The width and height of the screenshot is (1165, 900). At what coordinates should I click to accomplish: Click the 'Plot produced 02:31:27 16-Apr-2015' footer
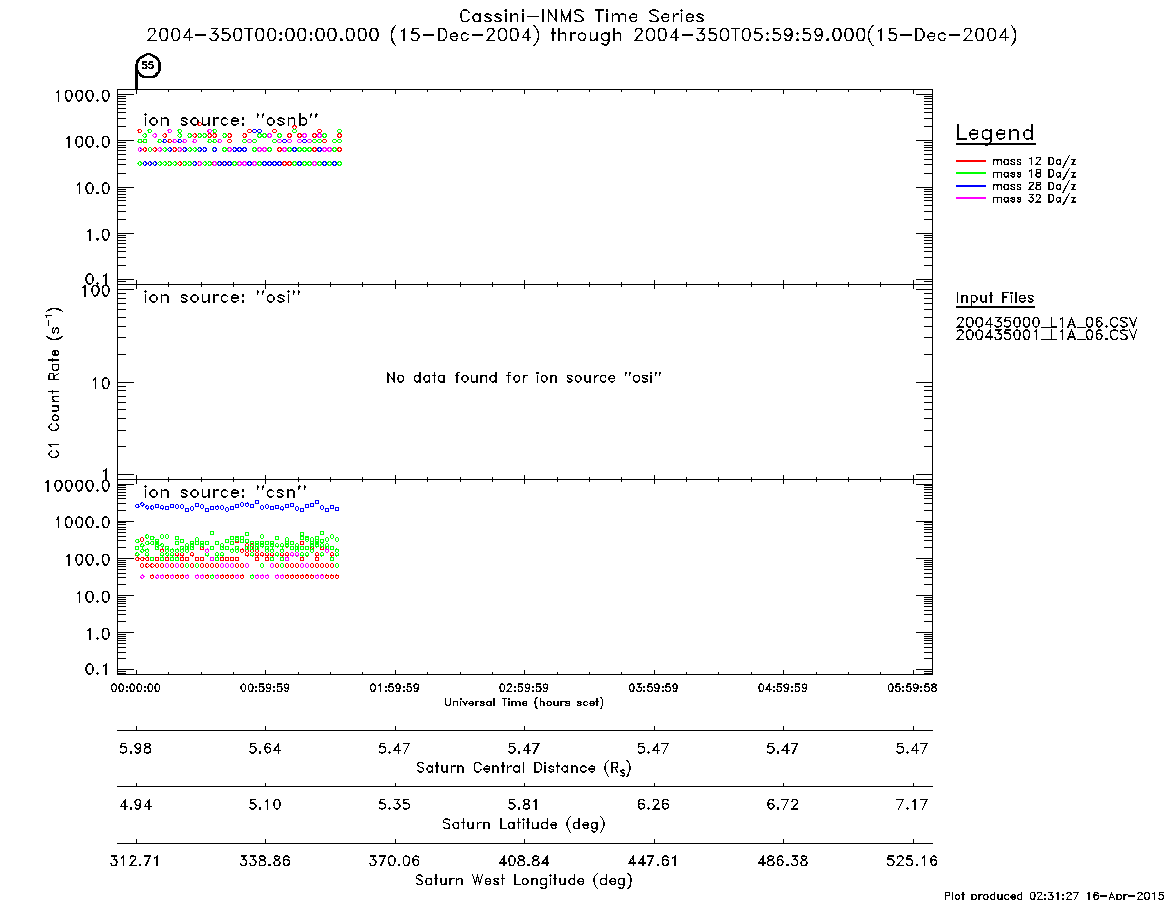(1054, 895)
